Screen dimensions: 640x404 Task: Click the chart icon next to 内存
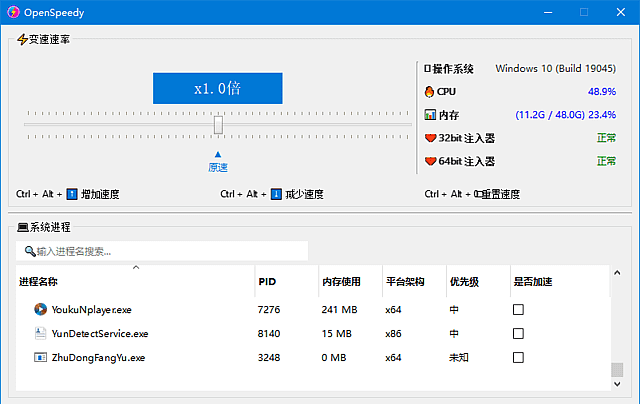pyautogui.click(x=430, y=115)
